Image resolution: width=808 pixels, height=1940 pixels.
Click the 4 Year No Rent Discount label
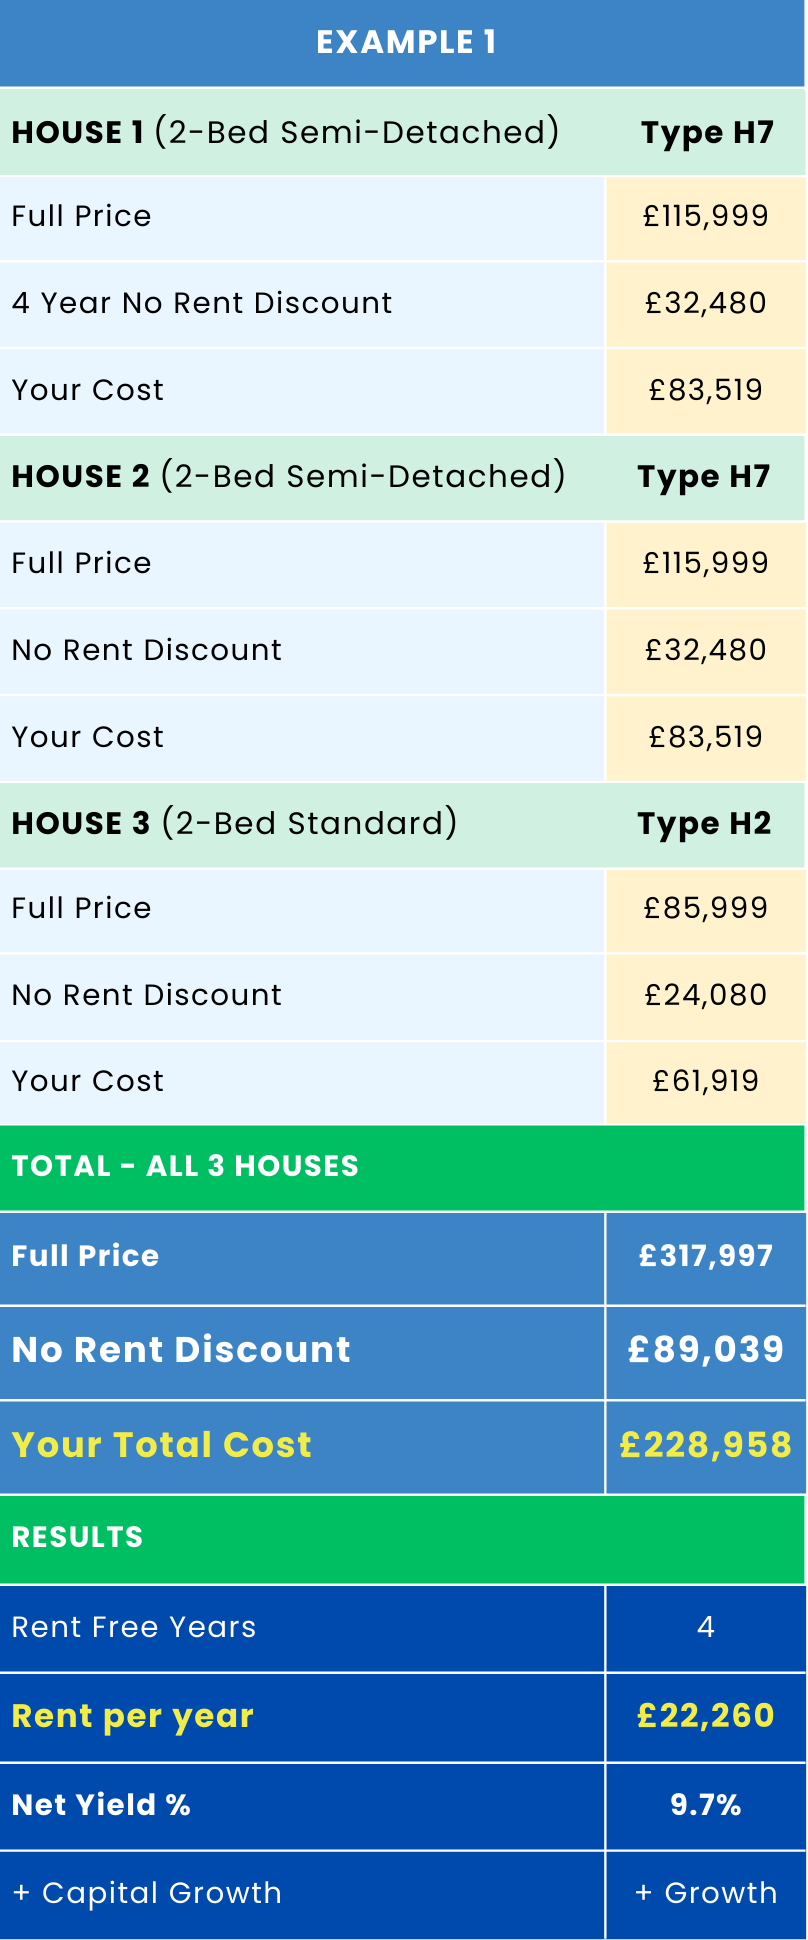pos(202,303)
